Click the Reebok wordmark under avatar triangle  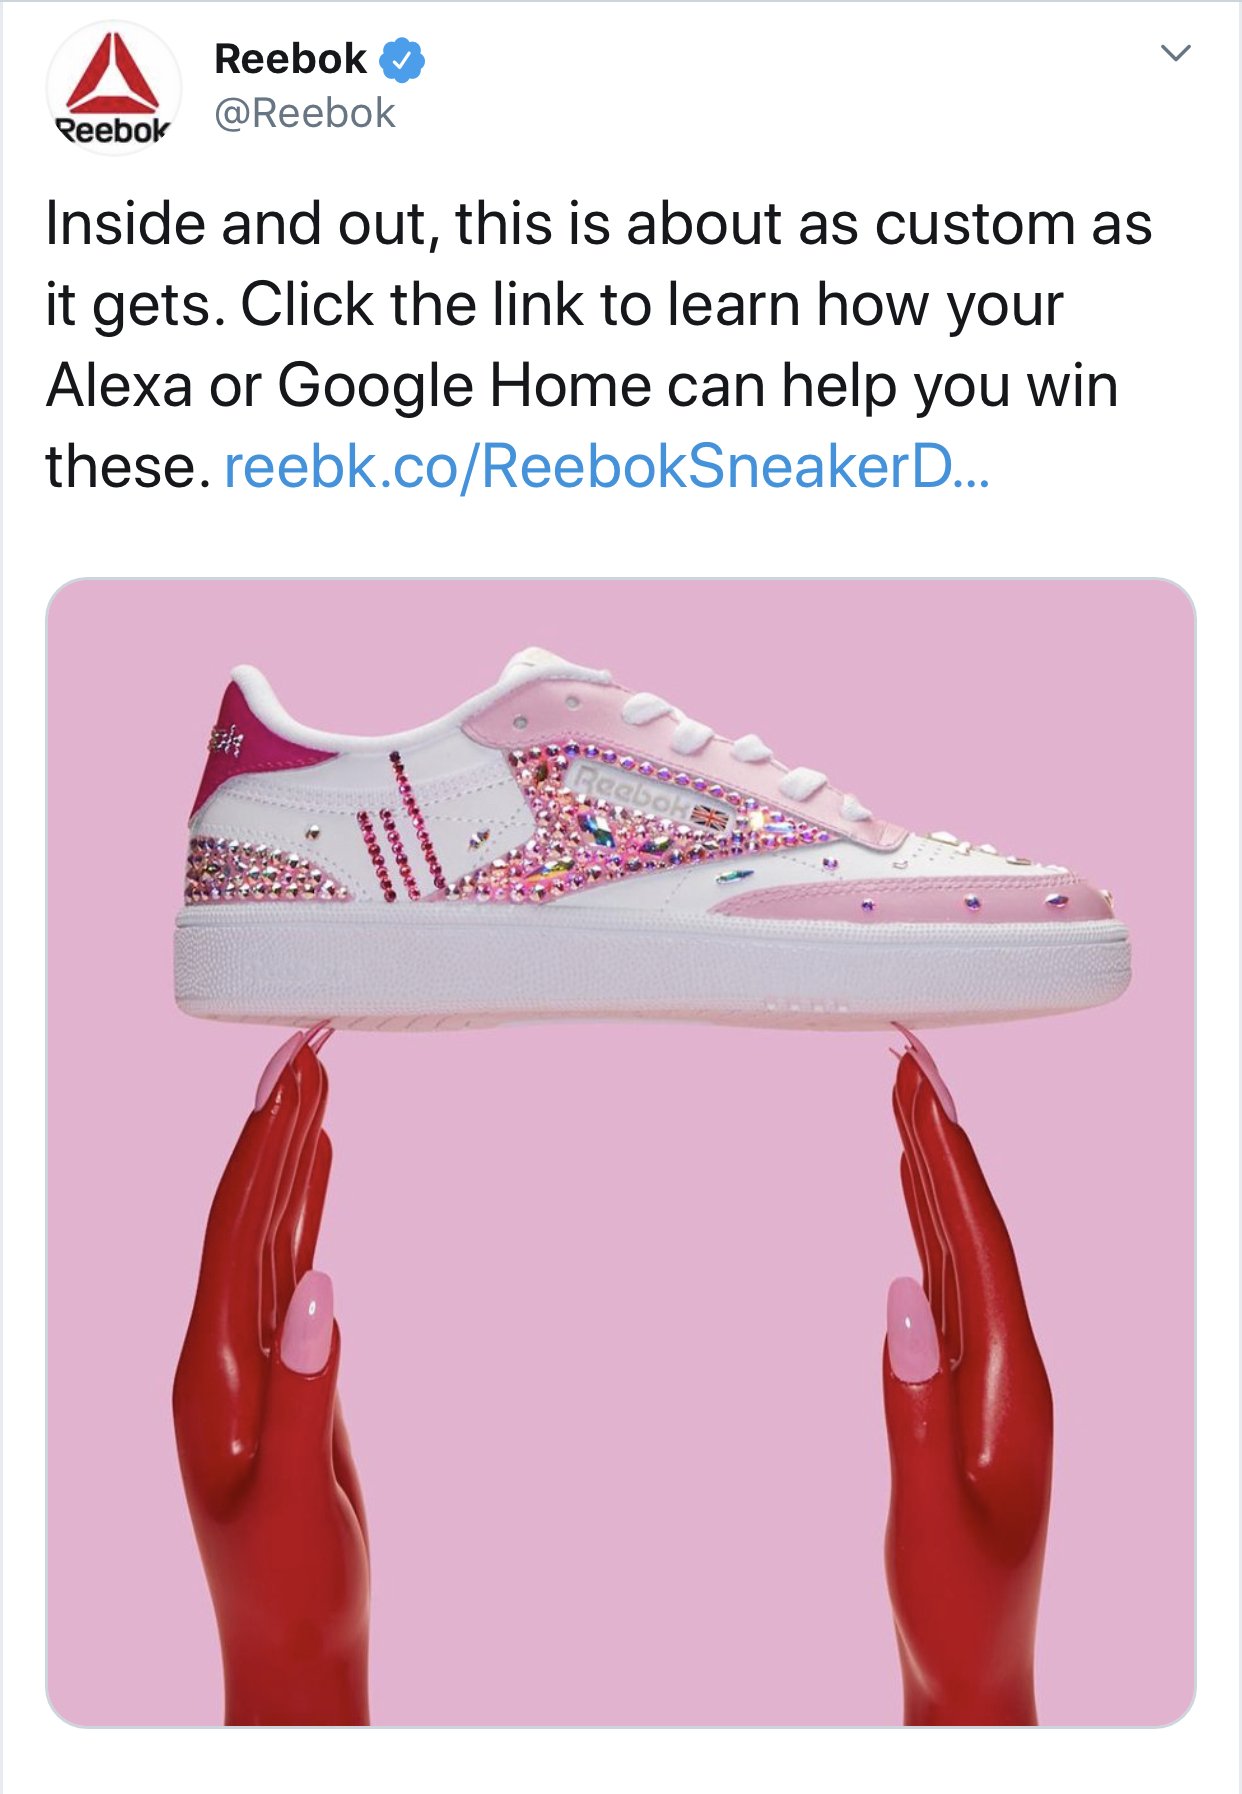click(x=112, y=130)
